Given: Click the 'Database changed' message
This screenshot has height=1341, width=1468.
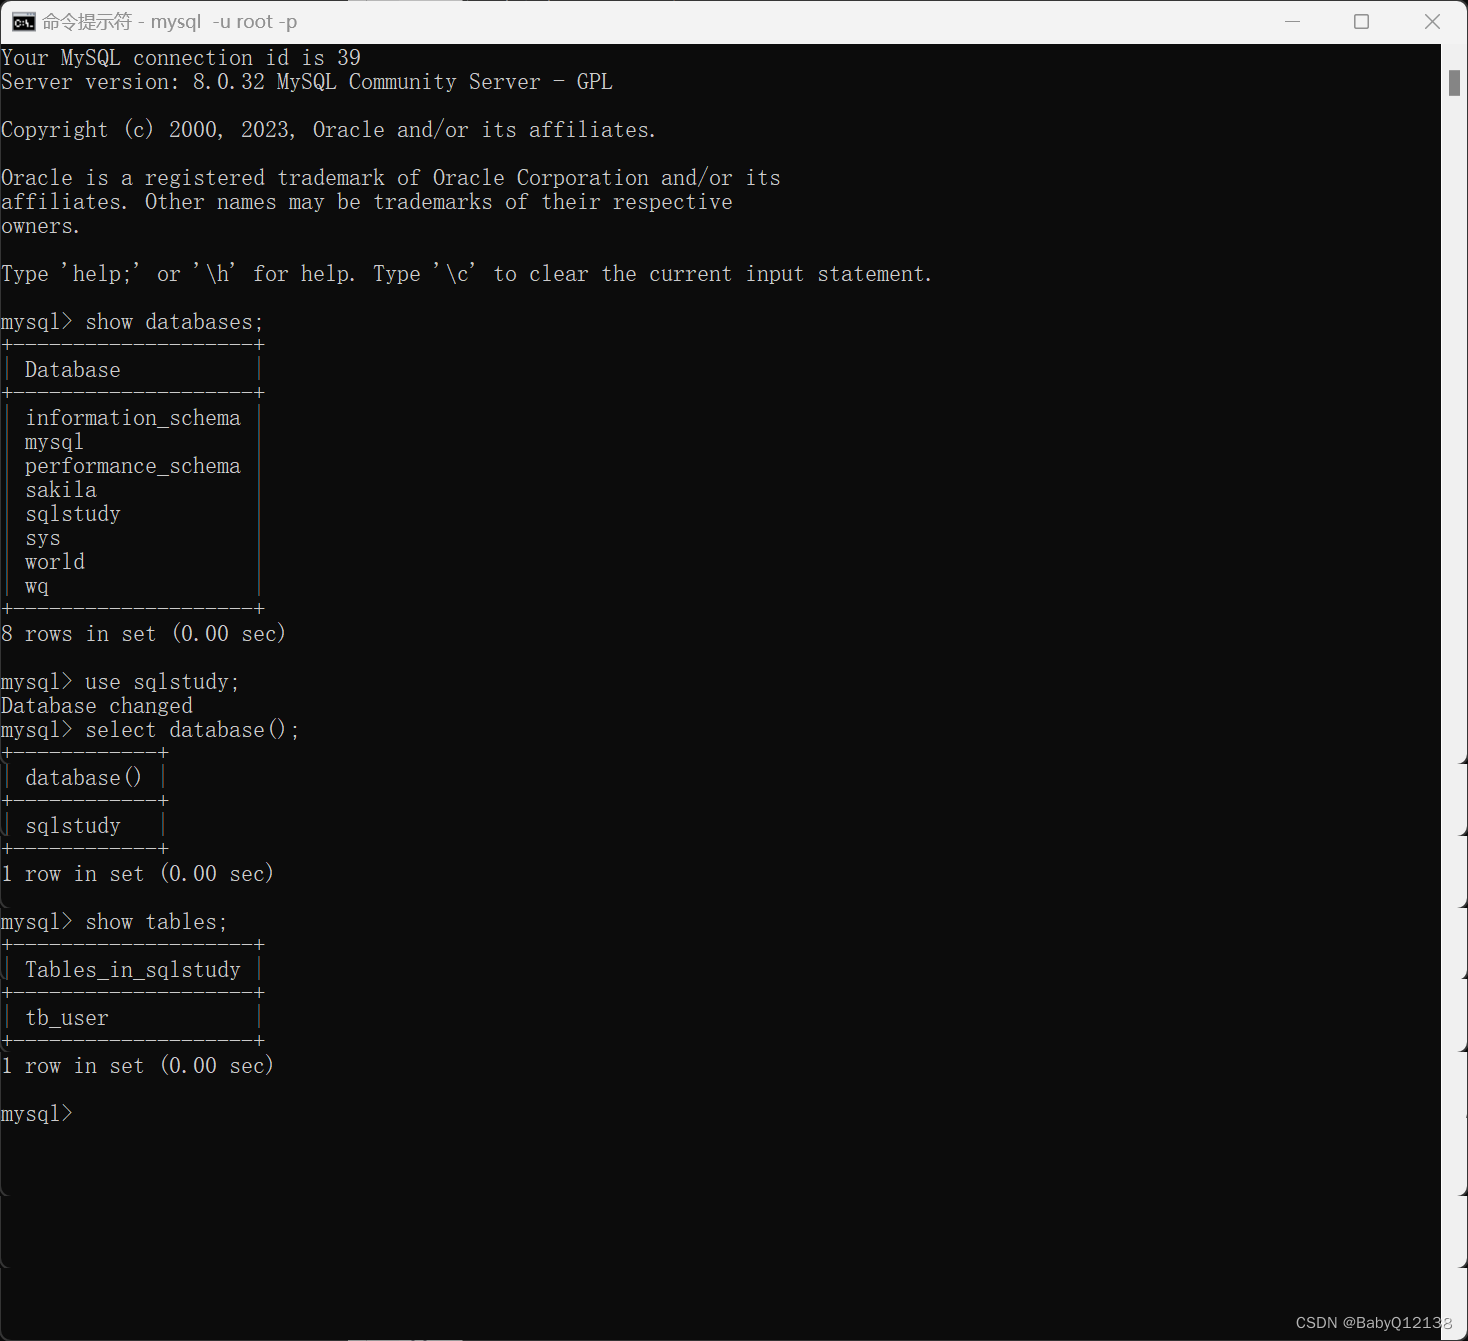Looking at the screenshot, I should pos(97,706).
